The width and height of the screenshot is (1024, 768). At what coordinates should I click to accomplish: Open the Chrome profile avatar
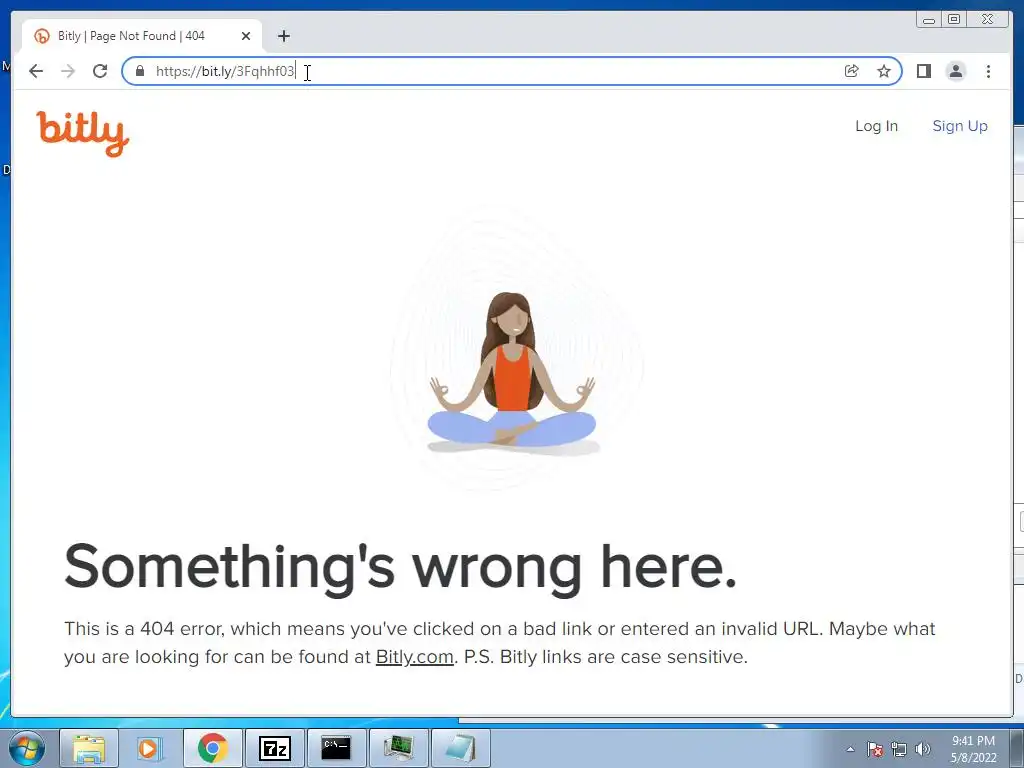coord(955,71)
